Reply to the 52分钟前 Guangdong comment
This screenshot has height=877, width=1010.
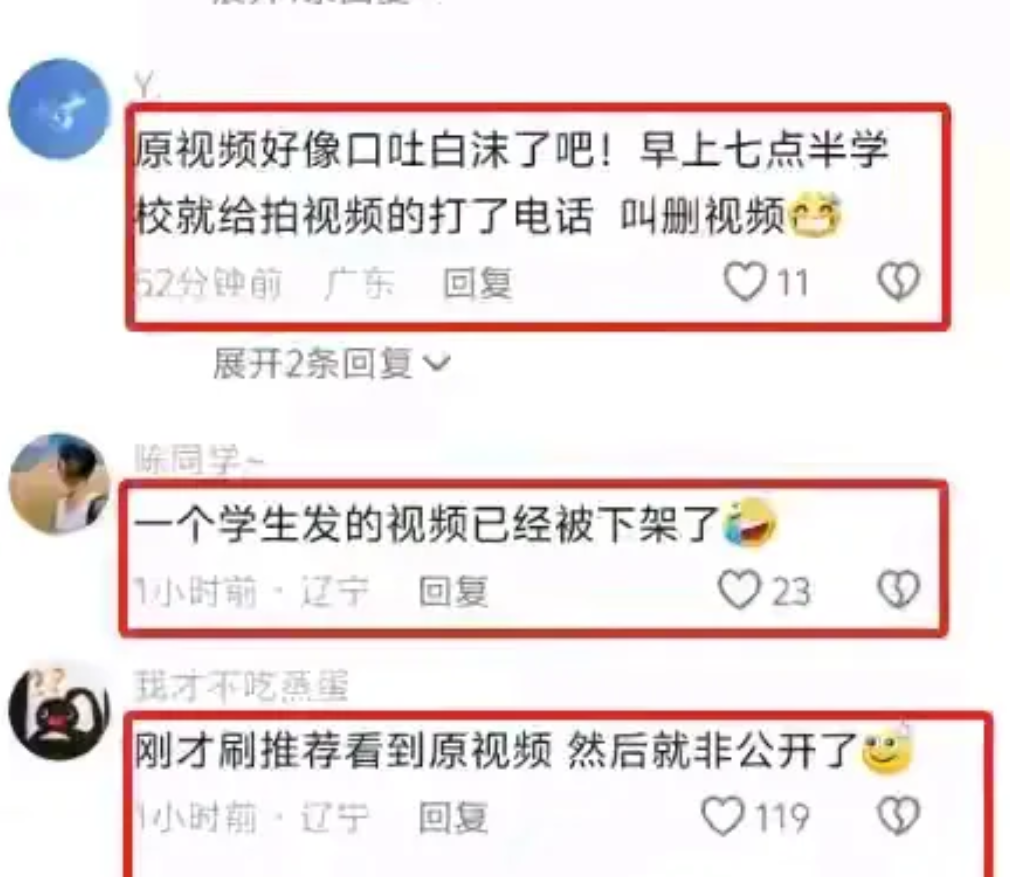pos(478,283)
